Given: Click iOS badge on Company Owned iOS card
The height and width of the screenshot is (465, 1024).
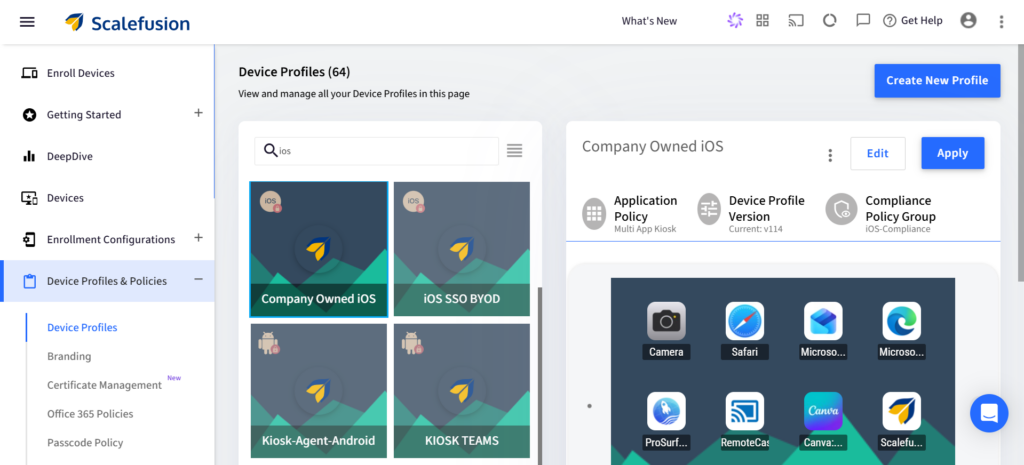Looking at the screenshot, I should point(270,202).
